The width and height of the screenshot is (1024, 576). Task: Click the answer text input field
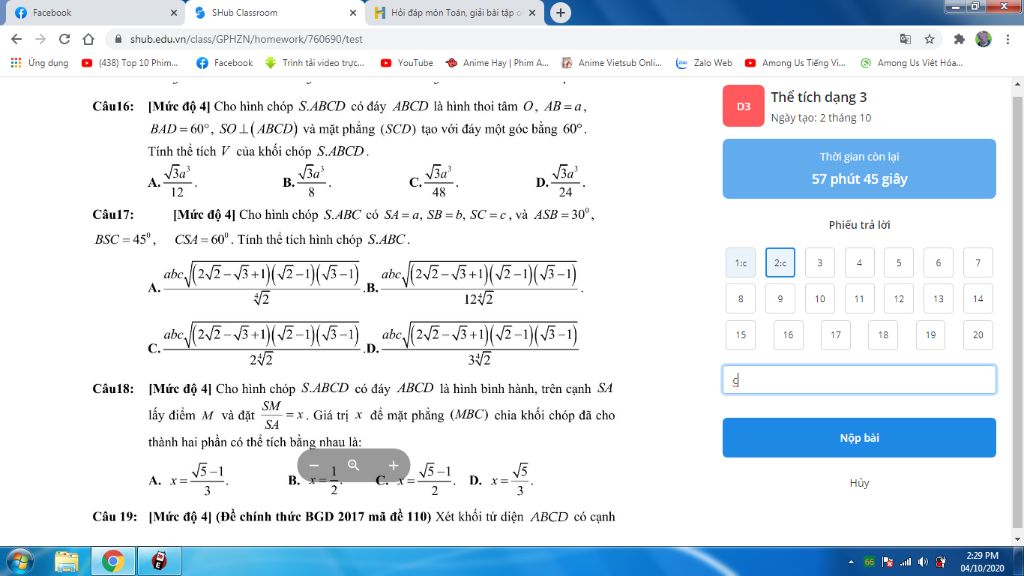pyautogui.click(x=859, y=379)
